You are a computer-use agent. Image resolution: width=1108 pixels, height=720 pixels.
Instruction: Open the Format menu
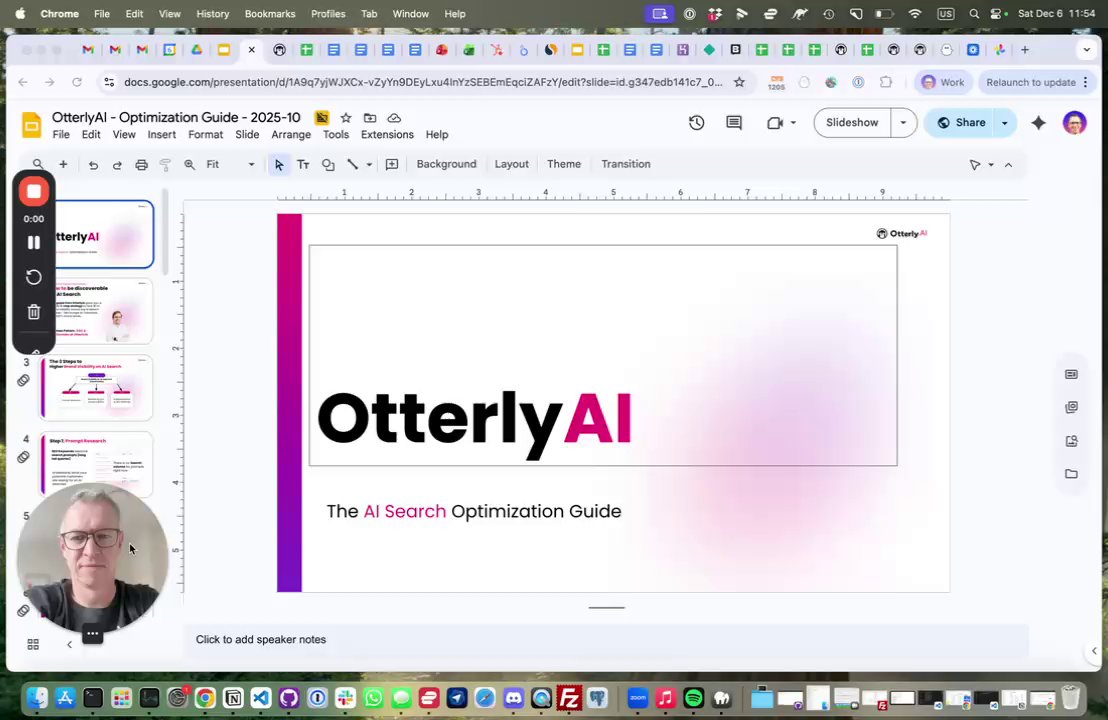[x=206, y=134]
